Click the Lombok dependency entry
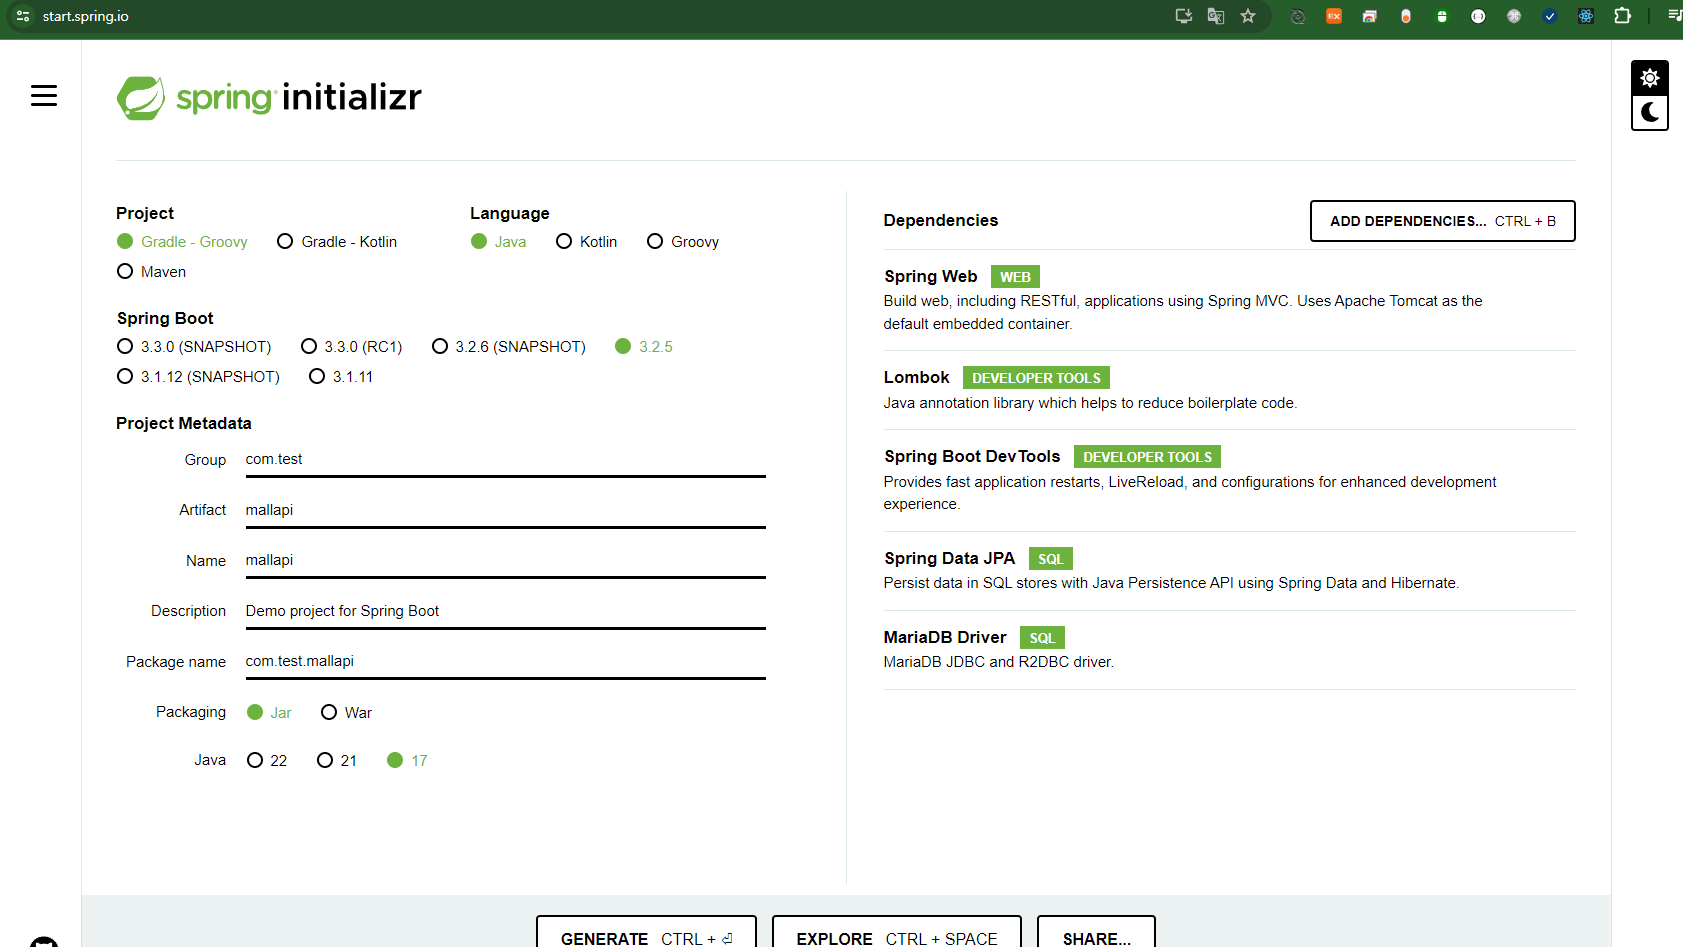The height and width of the screenshot is (947, 1683). [1229, 390]
